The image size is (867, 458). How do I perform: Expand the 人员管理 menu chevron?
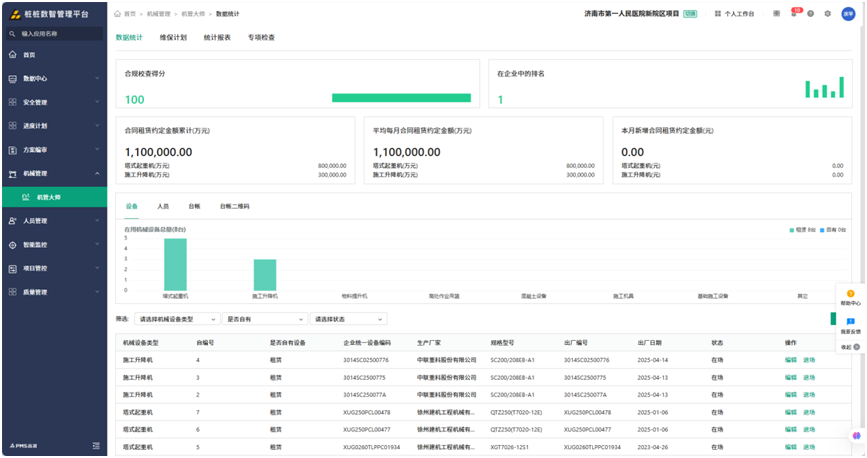point(97,220)
